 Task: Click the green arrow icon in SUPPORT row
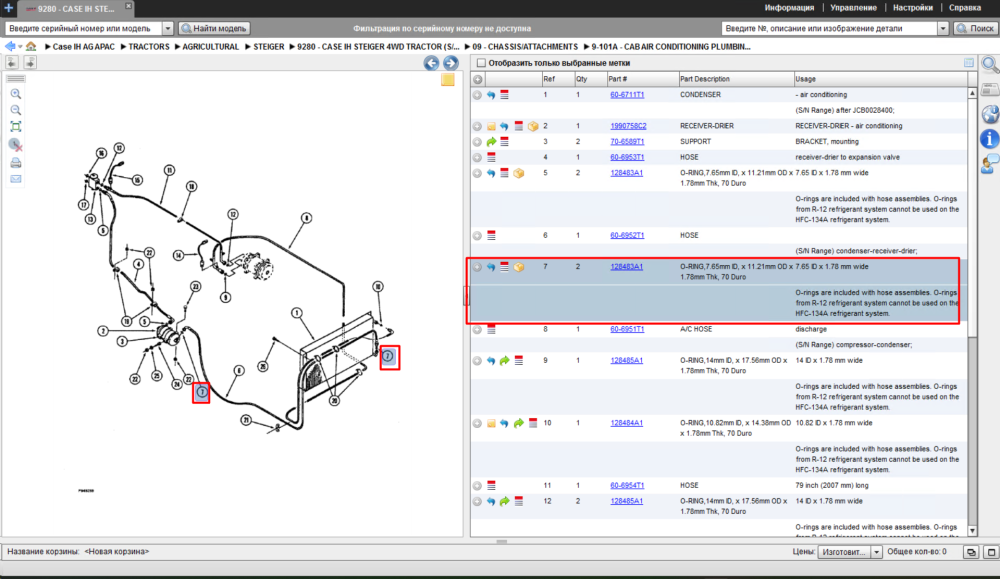point(491,142)
